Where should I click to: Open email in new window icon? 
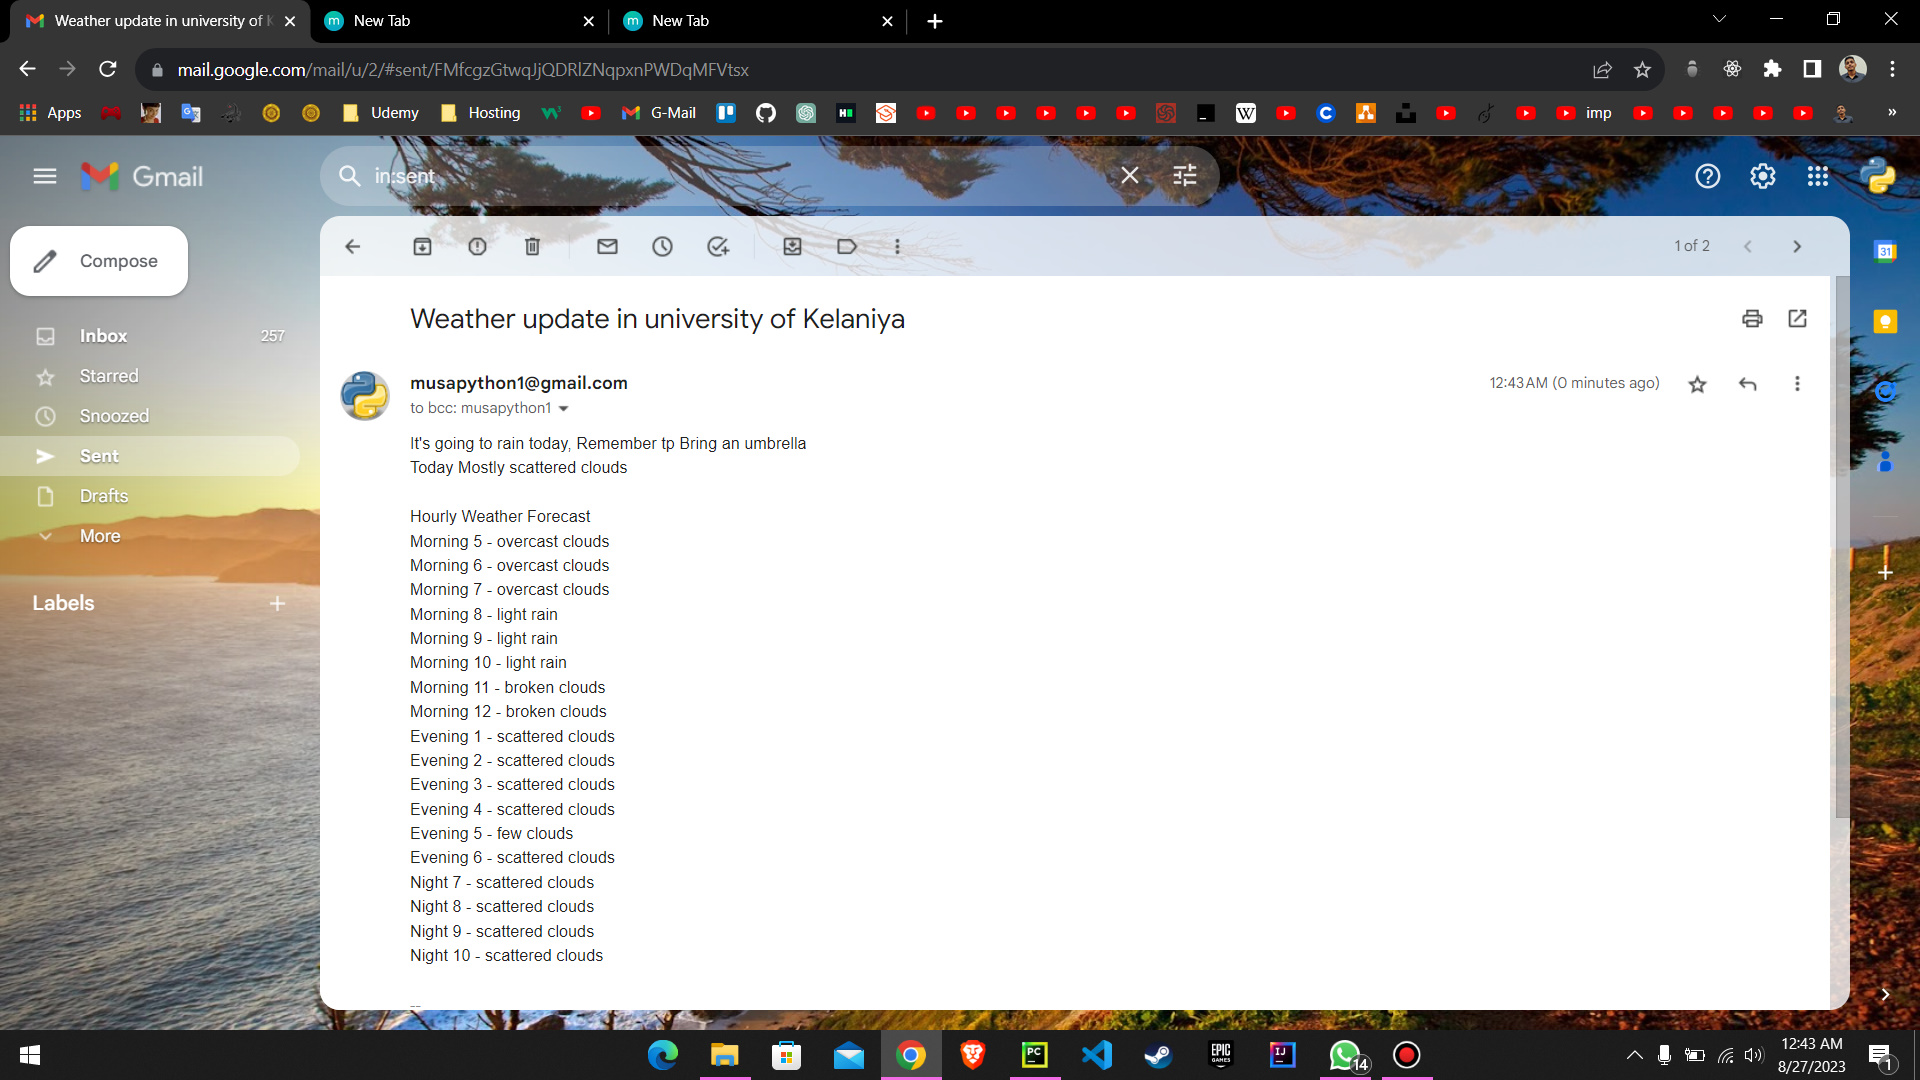tap(1797, 319)
